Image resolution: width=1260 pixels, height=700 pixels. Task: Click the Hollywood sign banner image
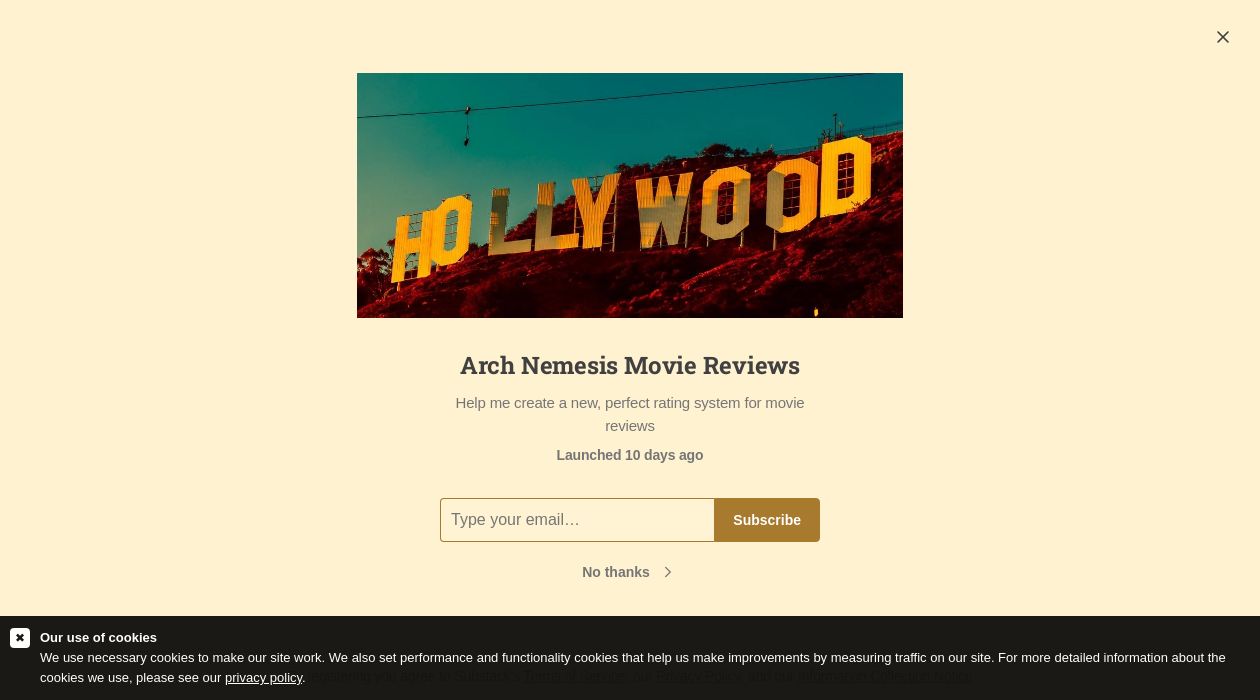pyautogui.click(x=630, y=195)
